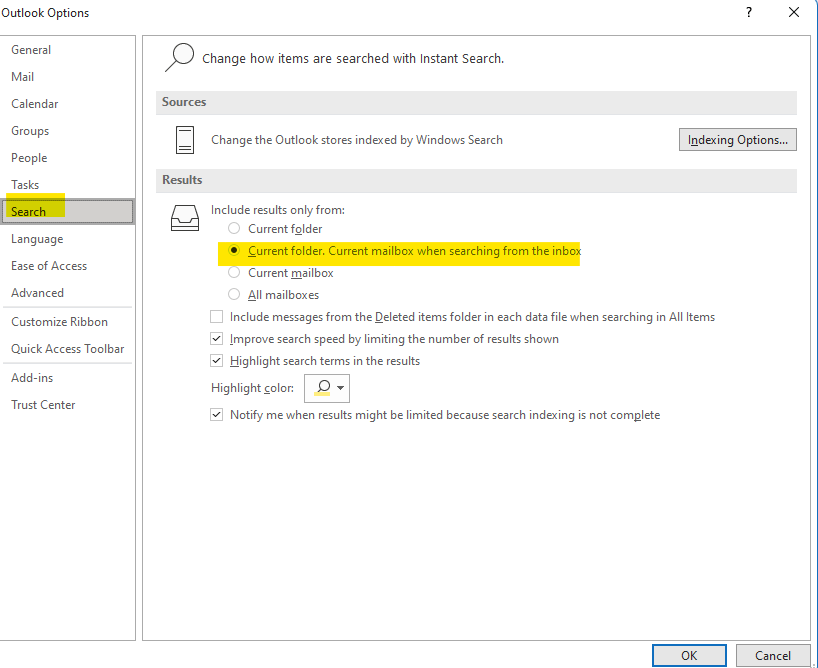Go to the Add-ins page
Viewport: 818px width, 668px height.
tap(32, 378)
